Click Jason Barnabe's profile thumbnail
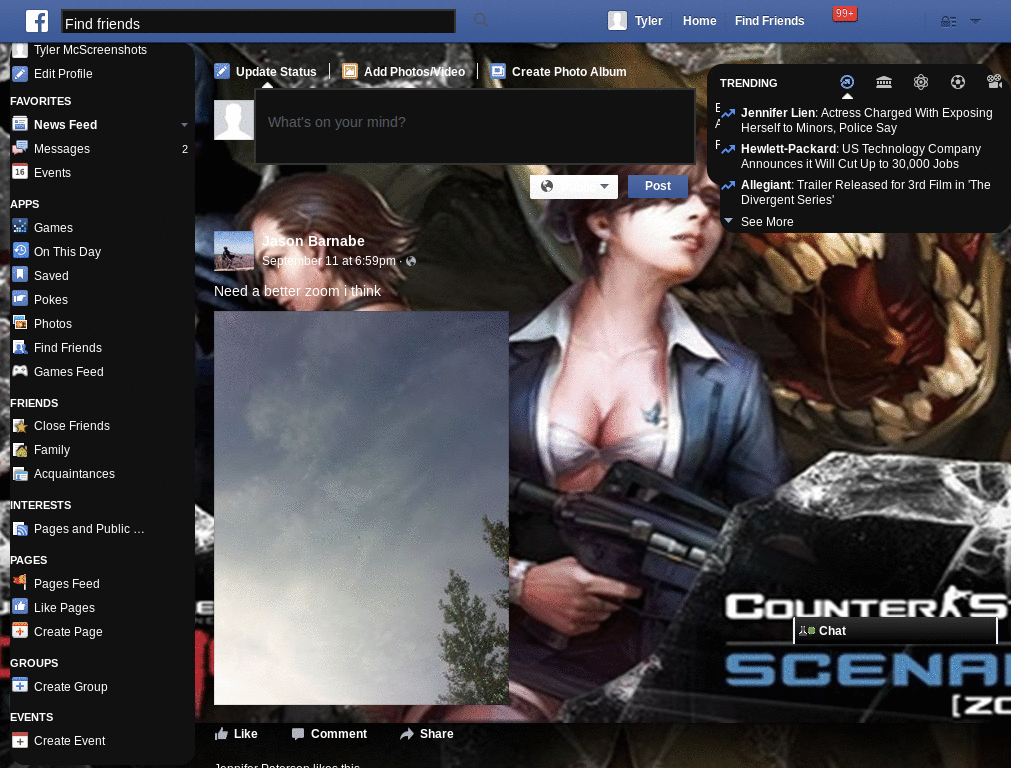This screenshot has height=768, width=1024. (234, 250)
